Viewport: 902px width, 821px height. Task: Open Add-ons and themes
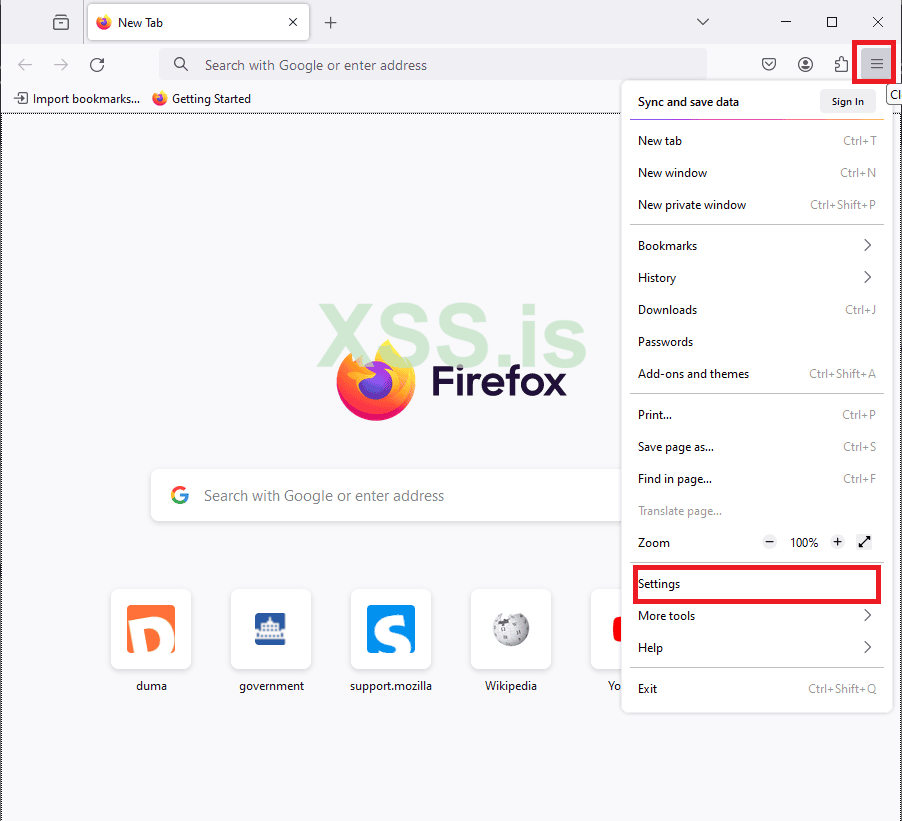(756, 374)
